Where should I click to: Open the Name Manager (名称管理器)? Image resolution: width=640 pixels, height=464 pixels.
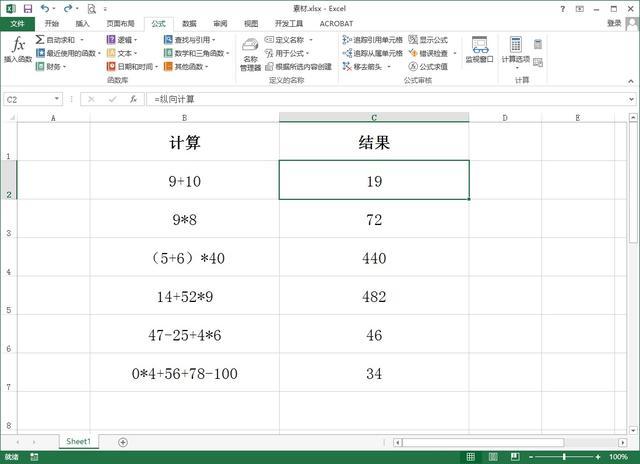click(x=250, y=55)
